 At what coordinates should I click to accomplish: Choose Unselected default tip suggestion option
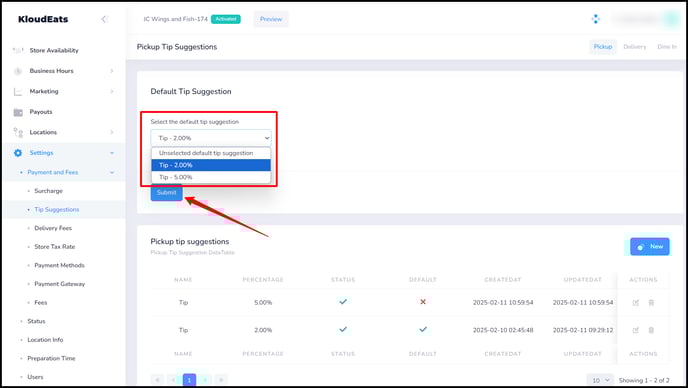coord(211,153)
